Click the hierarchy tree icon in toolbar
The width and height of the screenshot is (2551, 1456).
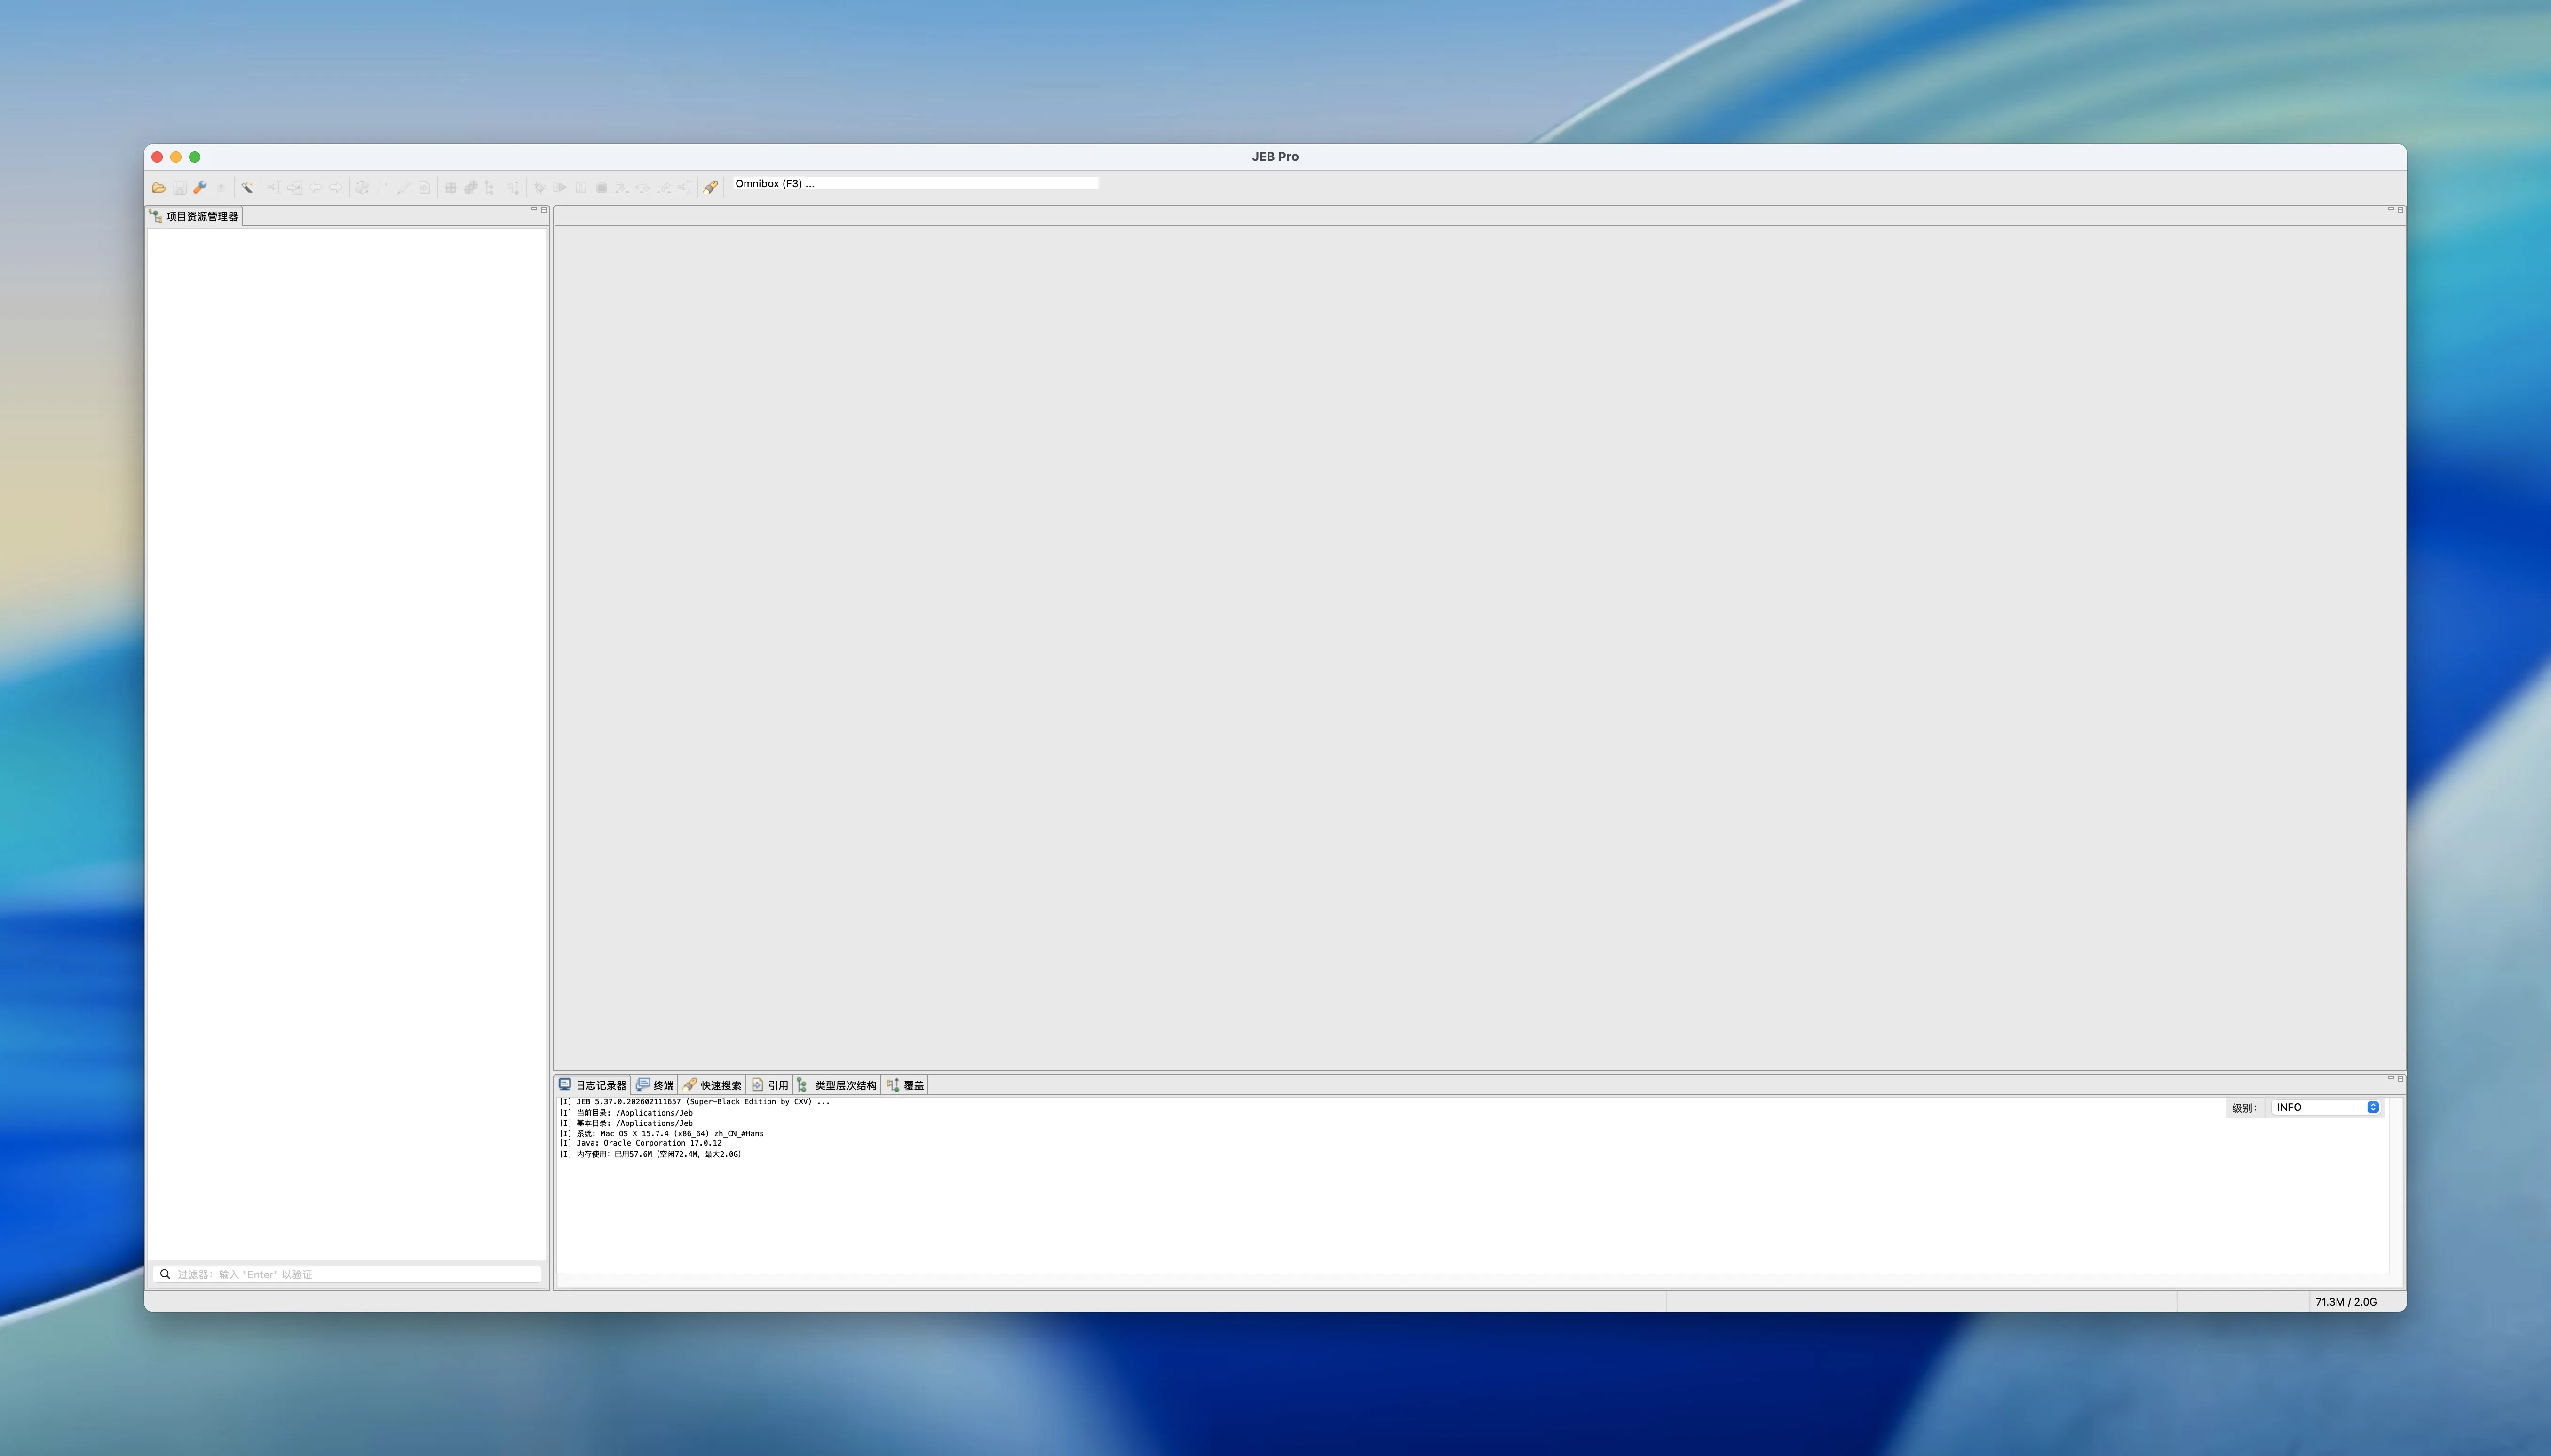490,187
